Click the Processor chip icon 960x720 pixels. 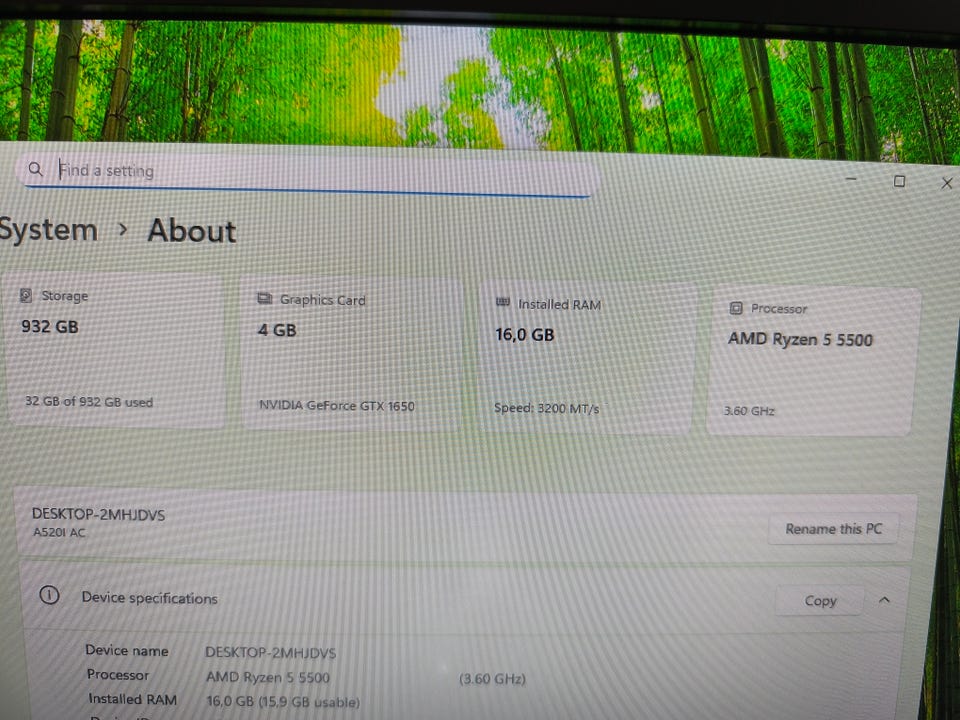point(737,307)
